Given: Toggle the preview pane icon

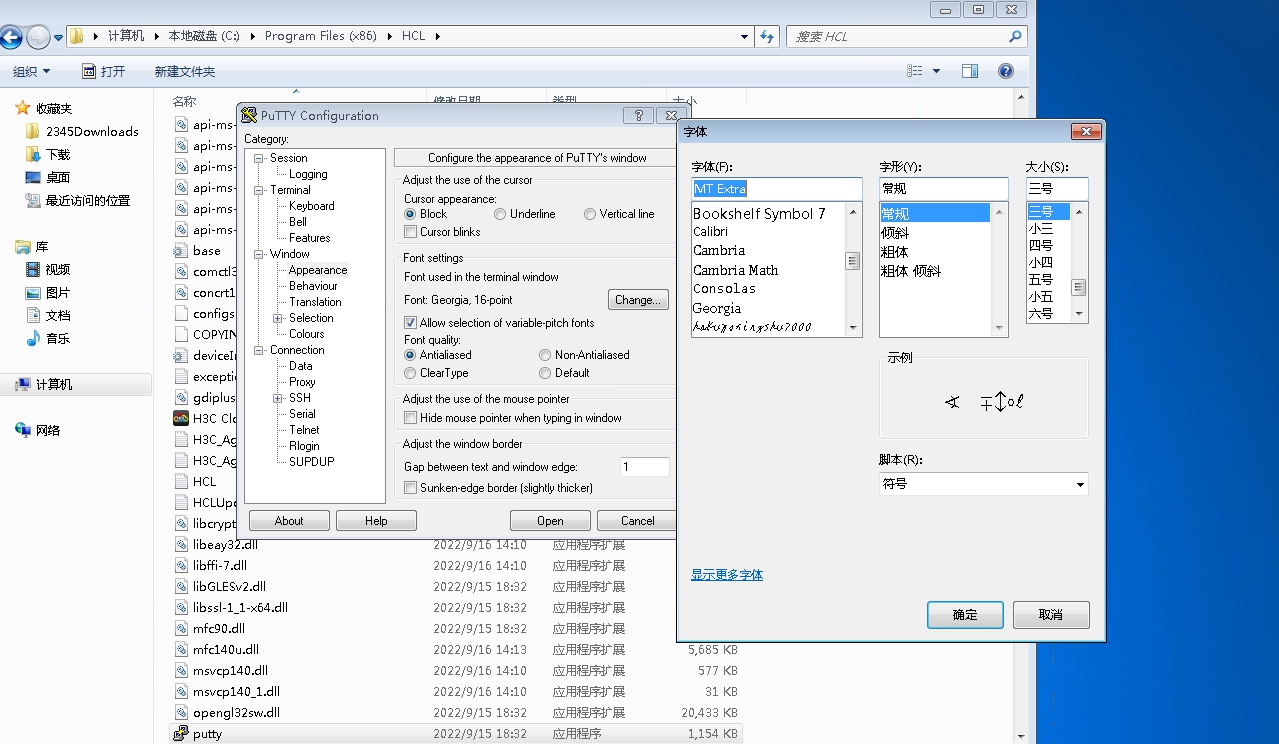Looking at the screenshot, I should coord(969,71).
